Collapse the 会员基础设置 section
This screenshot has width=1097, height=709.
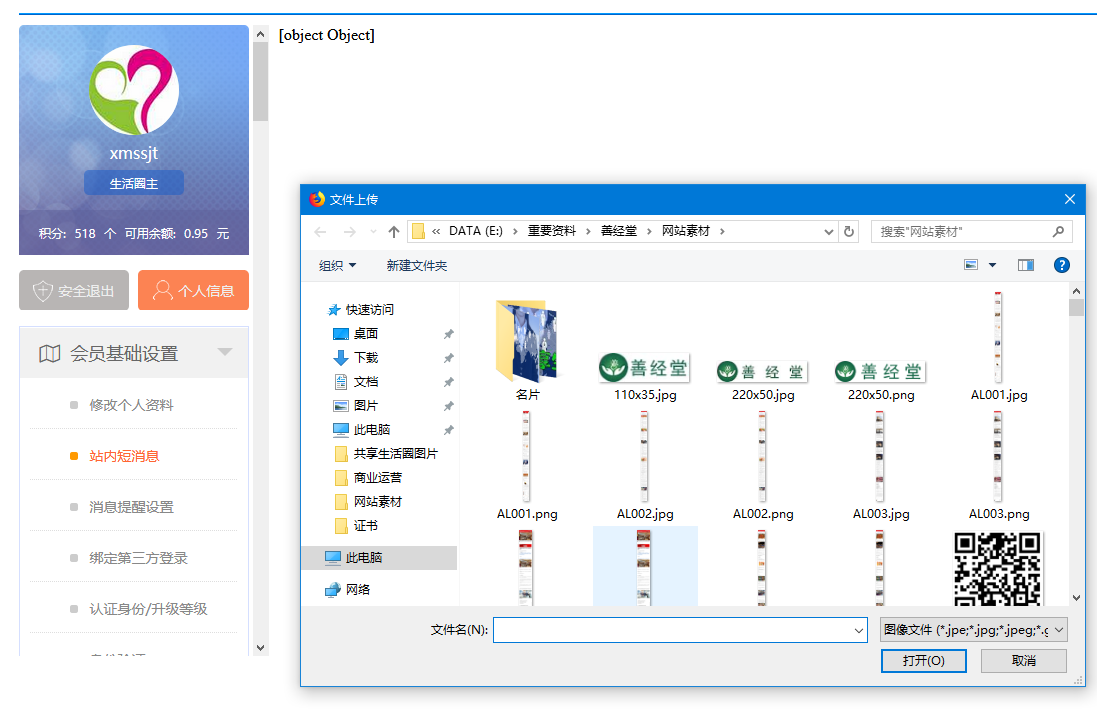pos(225,352)
